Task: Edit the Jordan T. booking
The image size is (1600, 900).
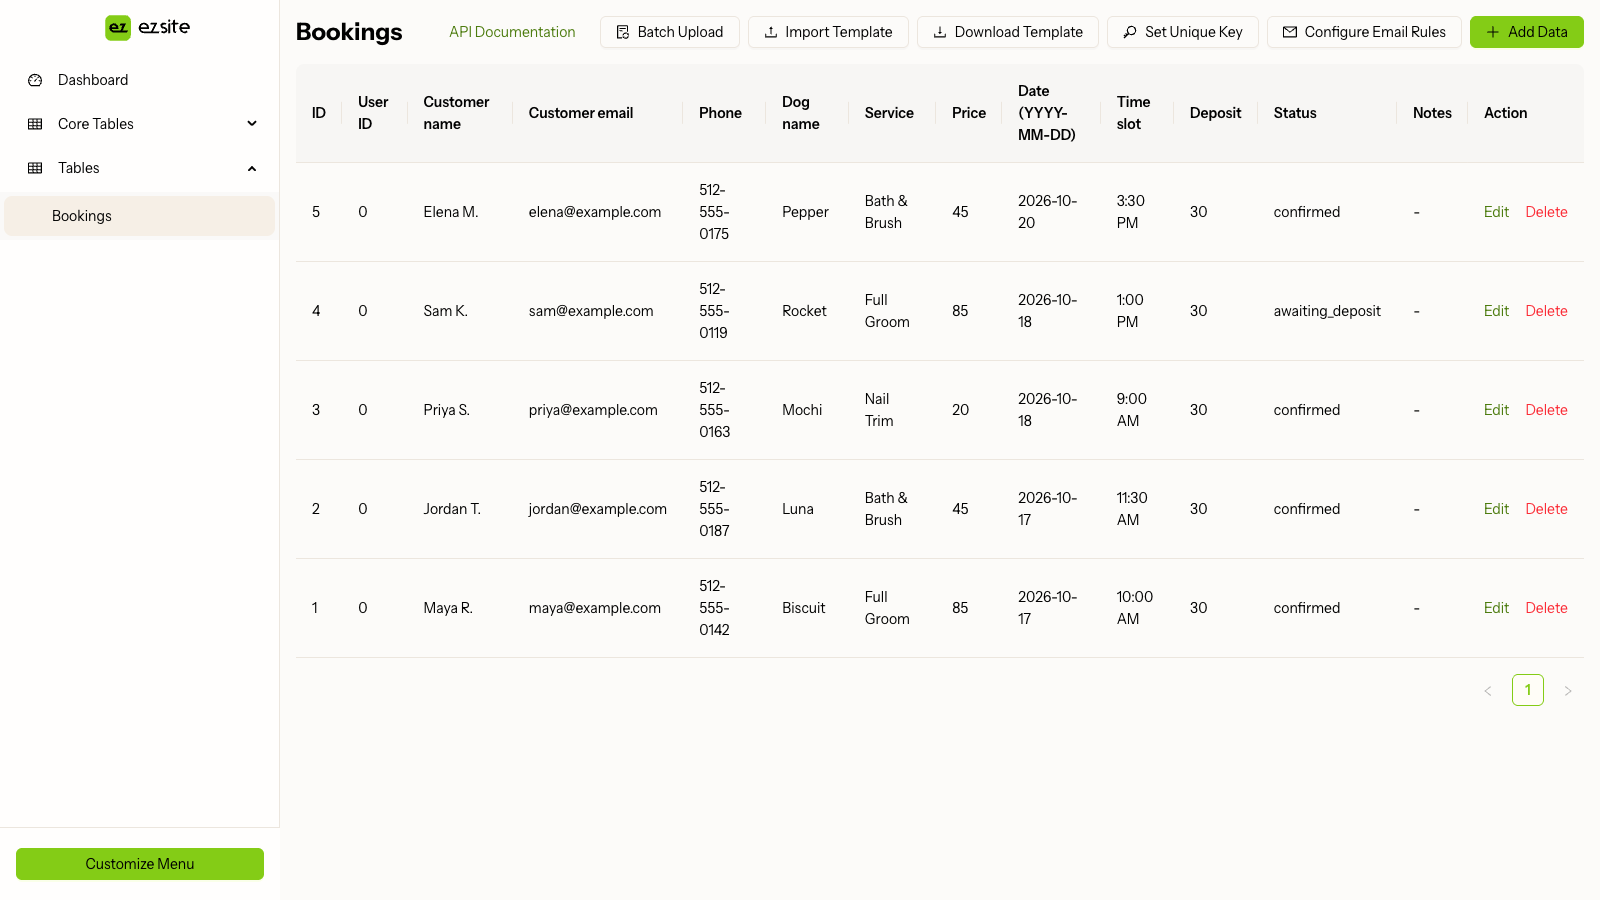Action: click(1496, 509)
